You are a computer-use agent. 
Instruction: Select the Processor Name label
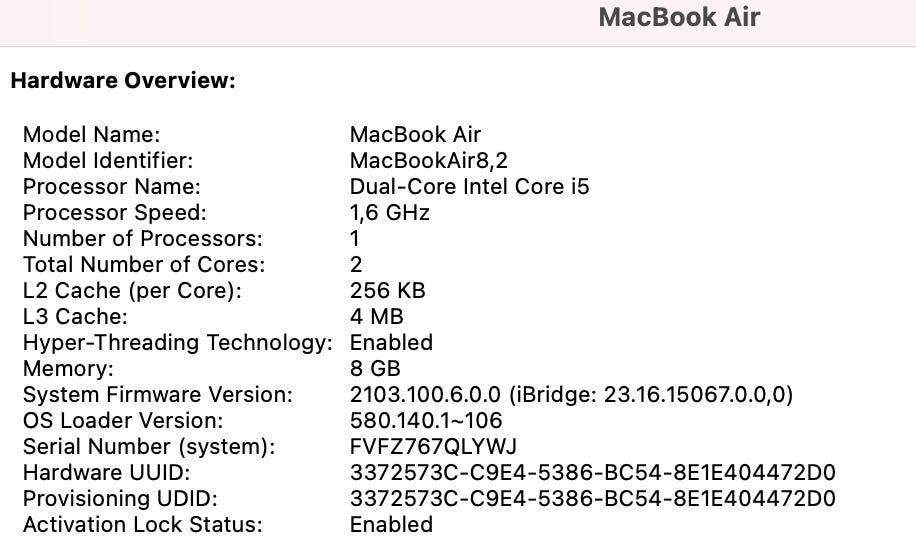[x=112, y=187]
